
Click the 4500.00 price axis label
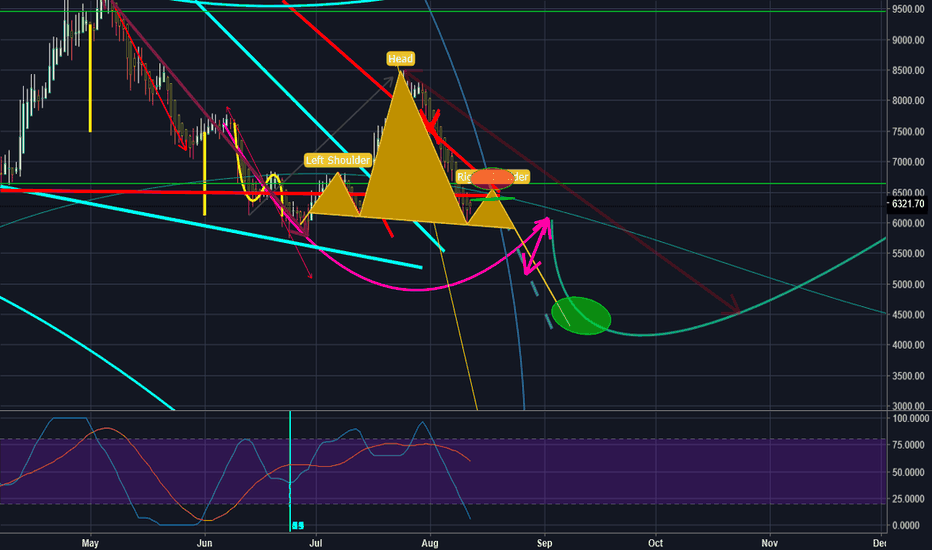pos(908,315)
